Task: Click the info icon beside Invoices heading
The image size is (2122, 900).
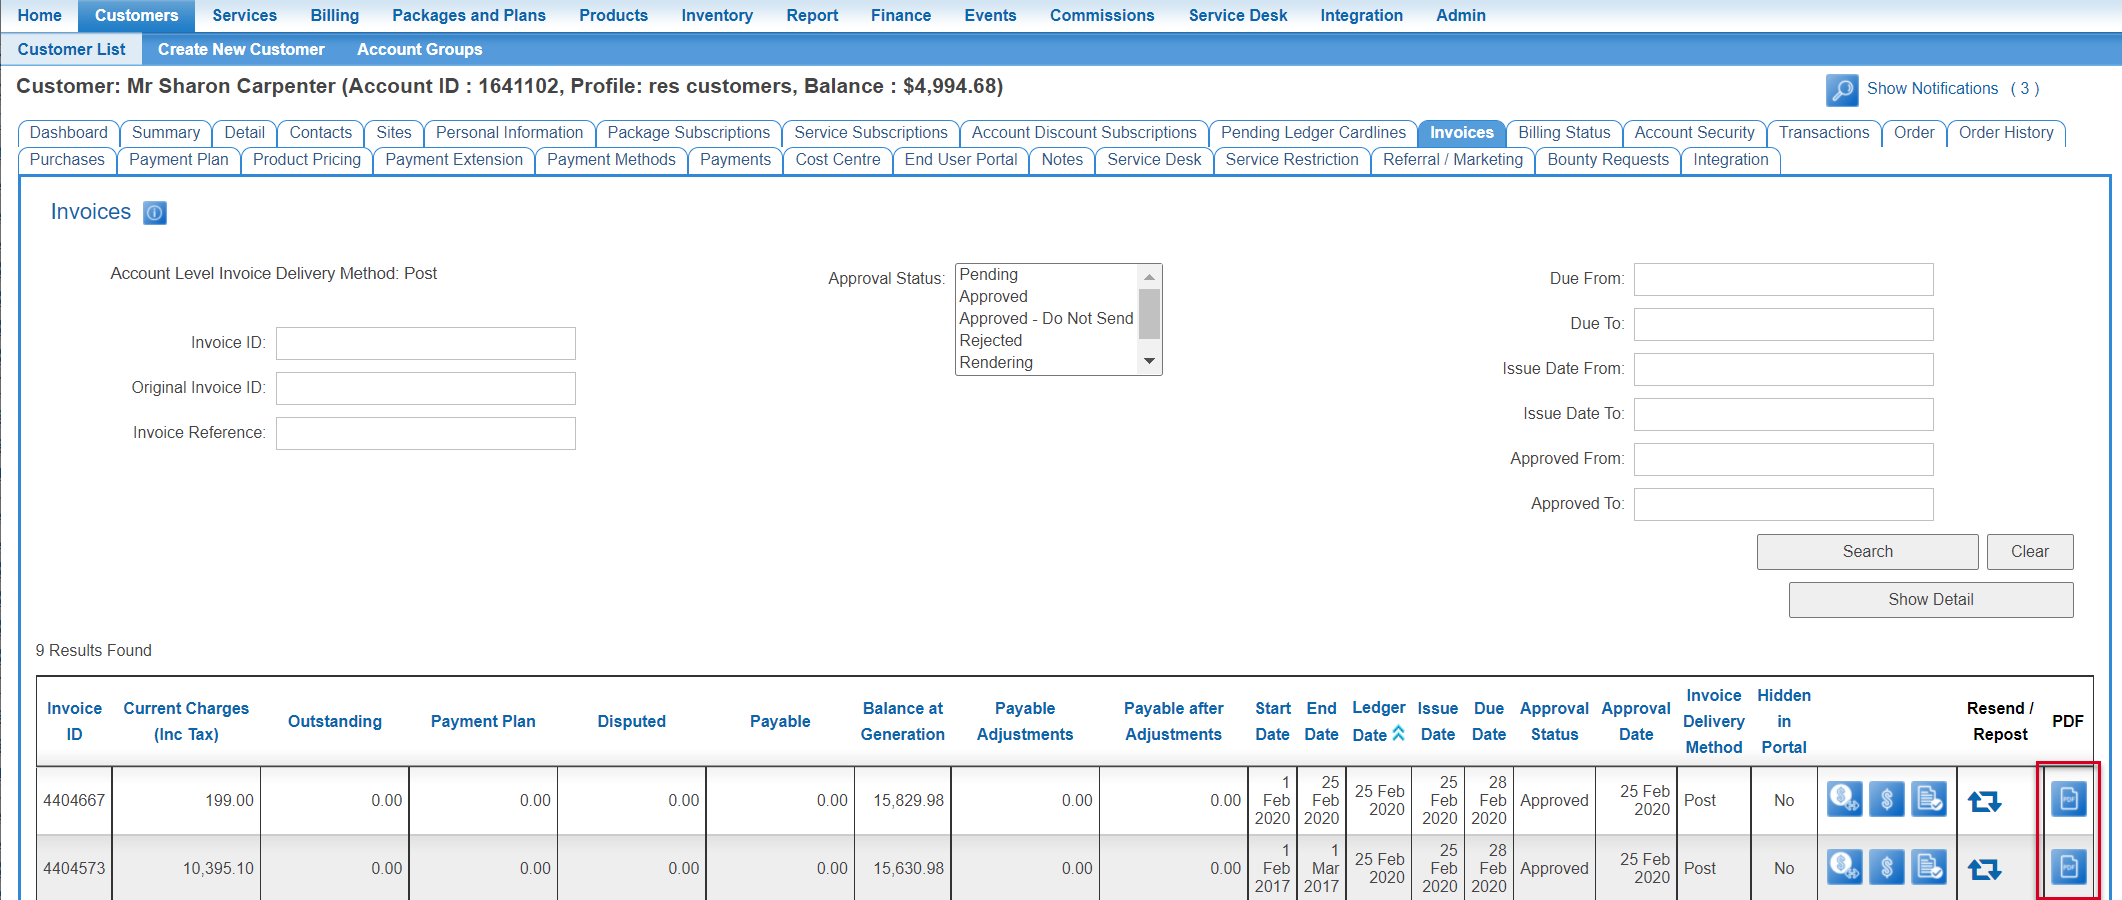Action: click(x=155, y=212)
